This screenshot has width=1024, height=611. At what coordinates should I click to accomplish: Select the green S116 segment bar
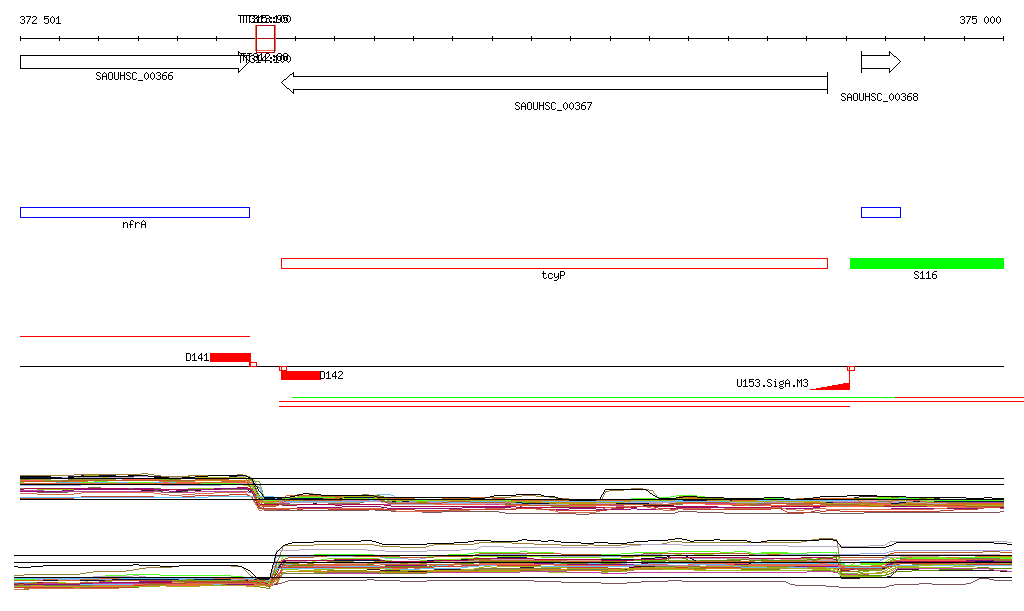[927, 264]
